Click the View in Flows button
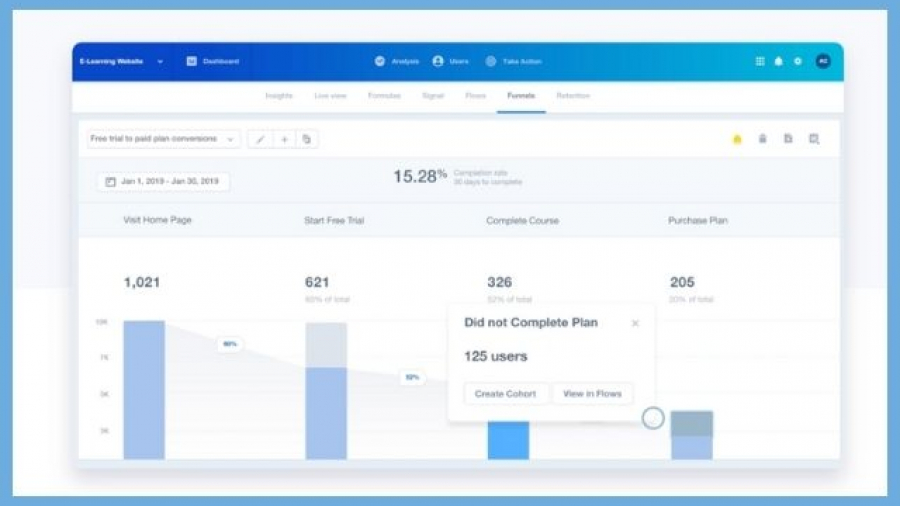The width and height of the screenshot is (900, 506). pyautogui.click(x=592, y=394)
